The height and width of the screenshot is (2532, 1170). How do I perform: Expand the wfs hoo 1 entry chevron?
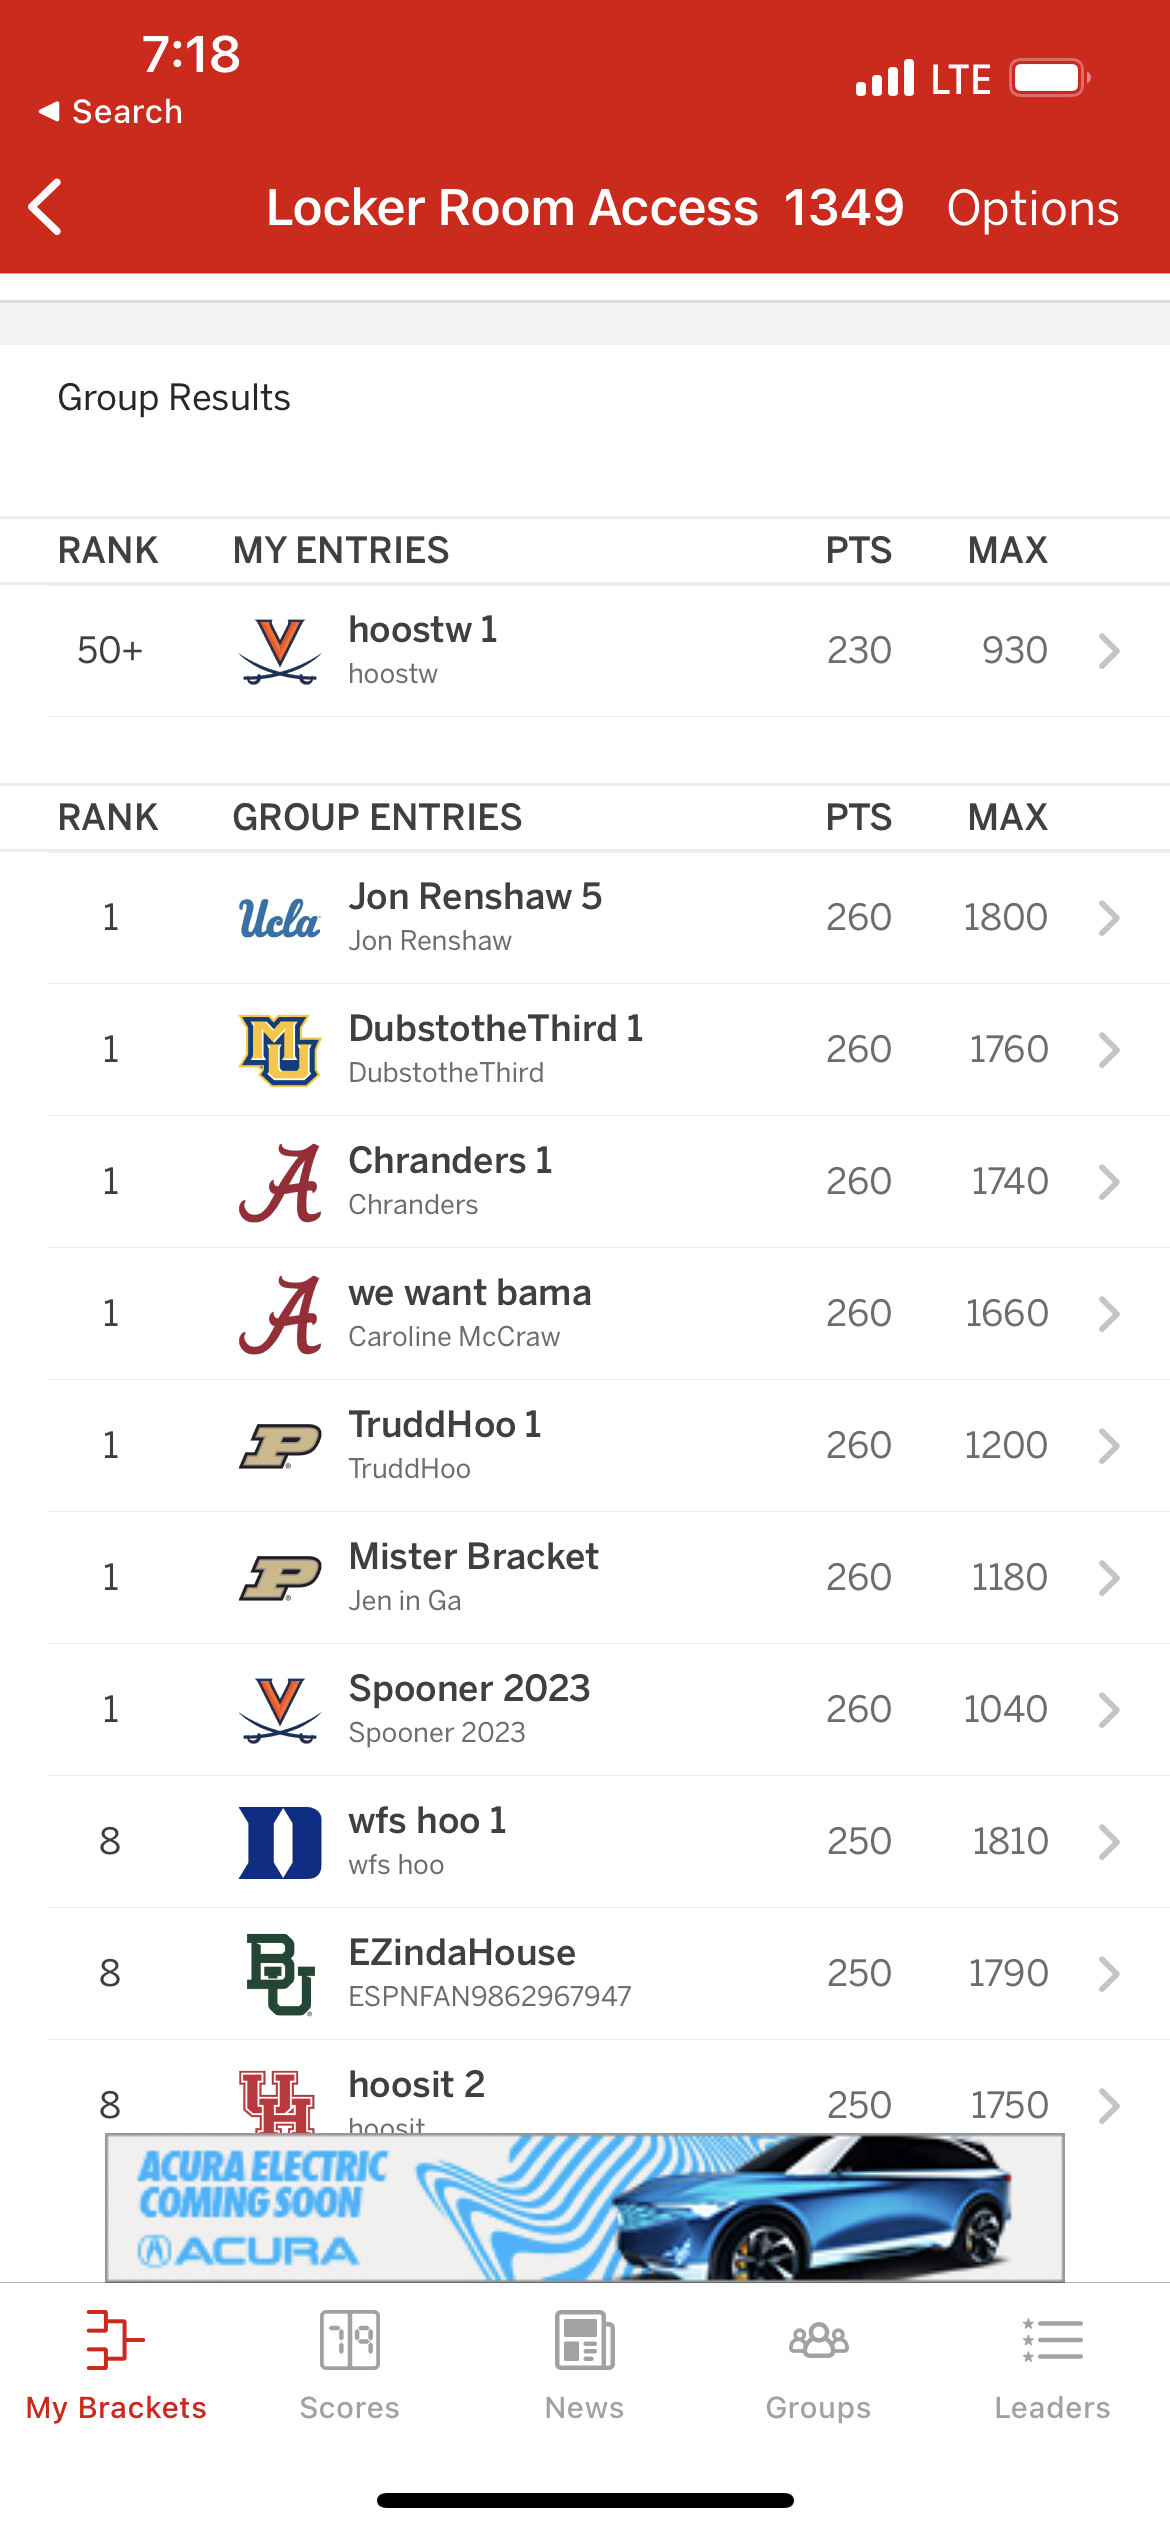pyautogui.click(x=1108, y=1842)
